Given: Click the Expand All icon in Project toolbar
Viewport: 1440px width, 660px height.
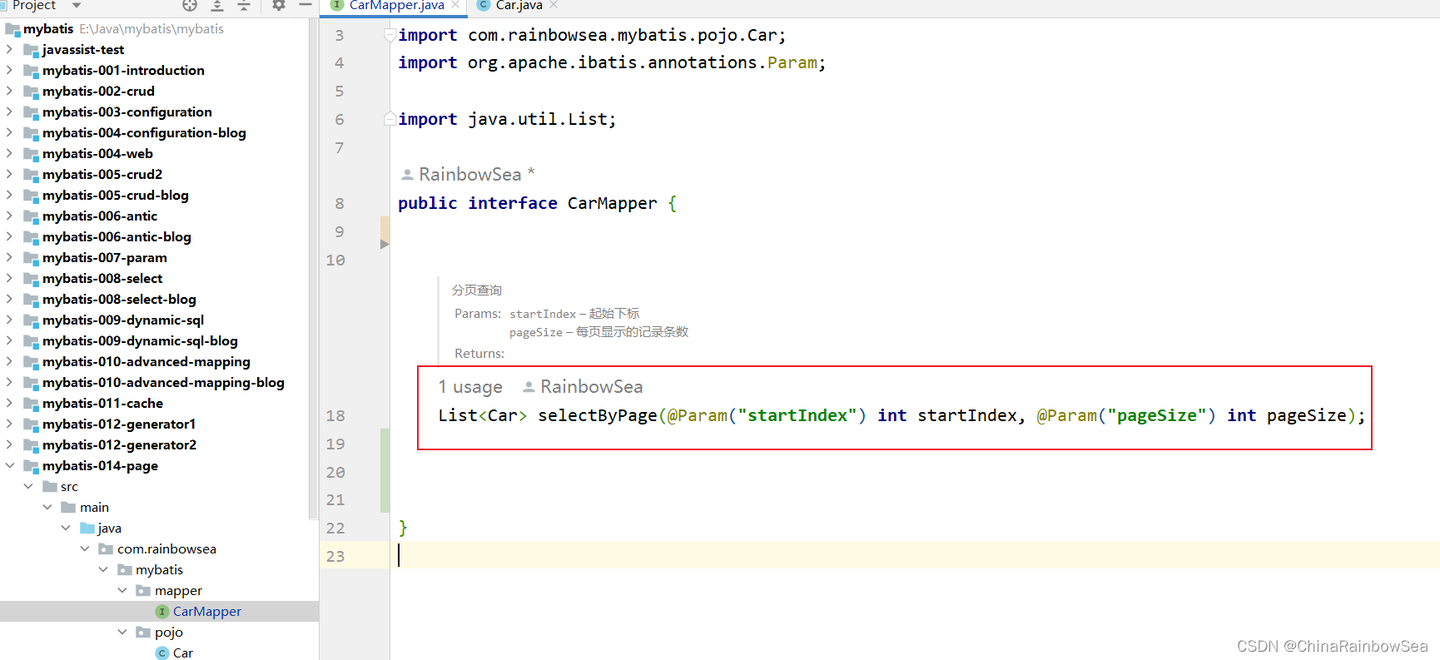Looking at the screenshot, I should tap(216, 5).
